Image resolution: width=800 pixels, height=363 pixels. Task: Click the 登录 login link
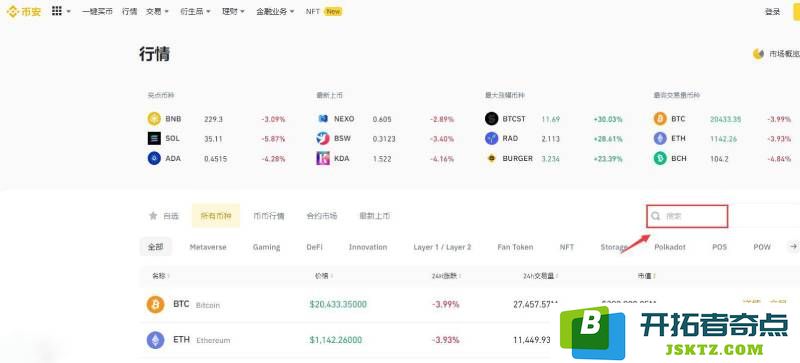pos(772,12)
